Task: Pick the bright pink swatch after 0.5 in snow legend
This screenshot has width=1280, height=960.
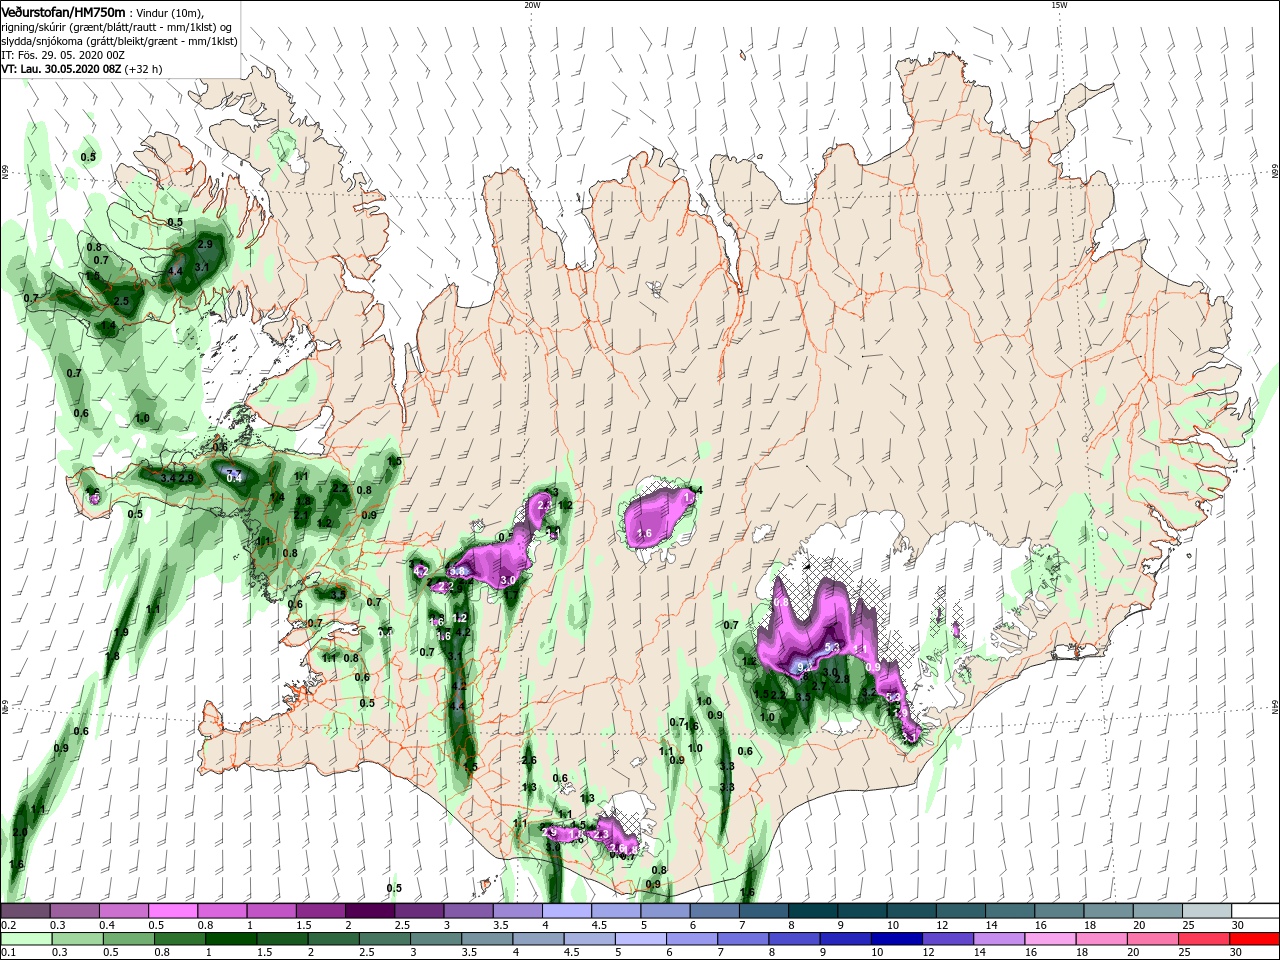Action: pos(173,911)
